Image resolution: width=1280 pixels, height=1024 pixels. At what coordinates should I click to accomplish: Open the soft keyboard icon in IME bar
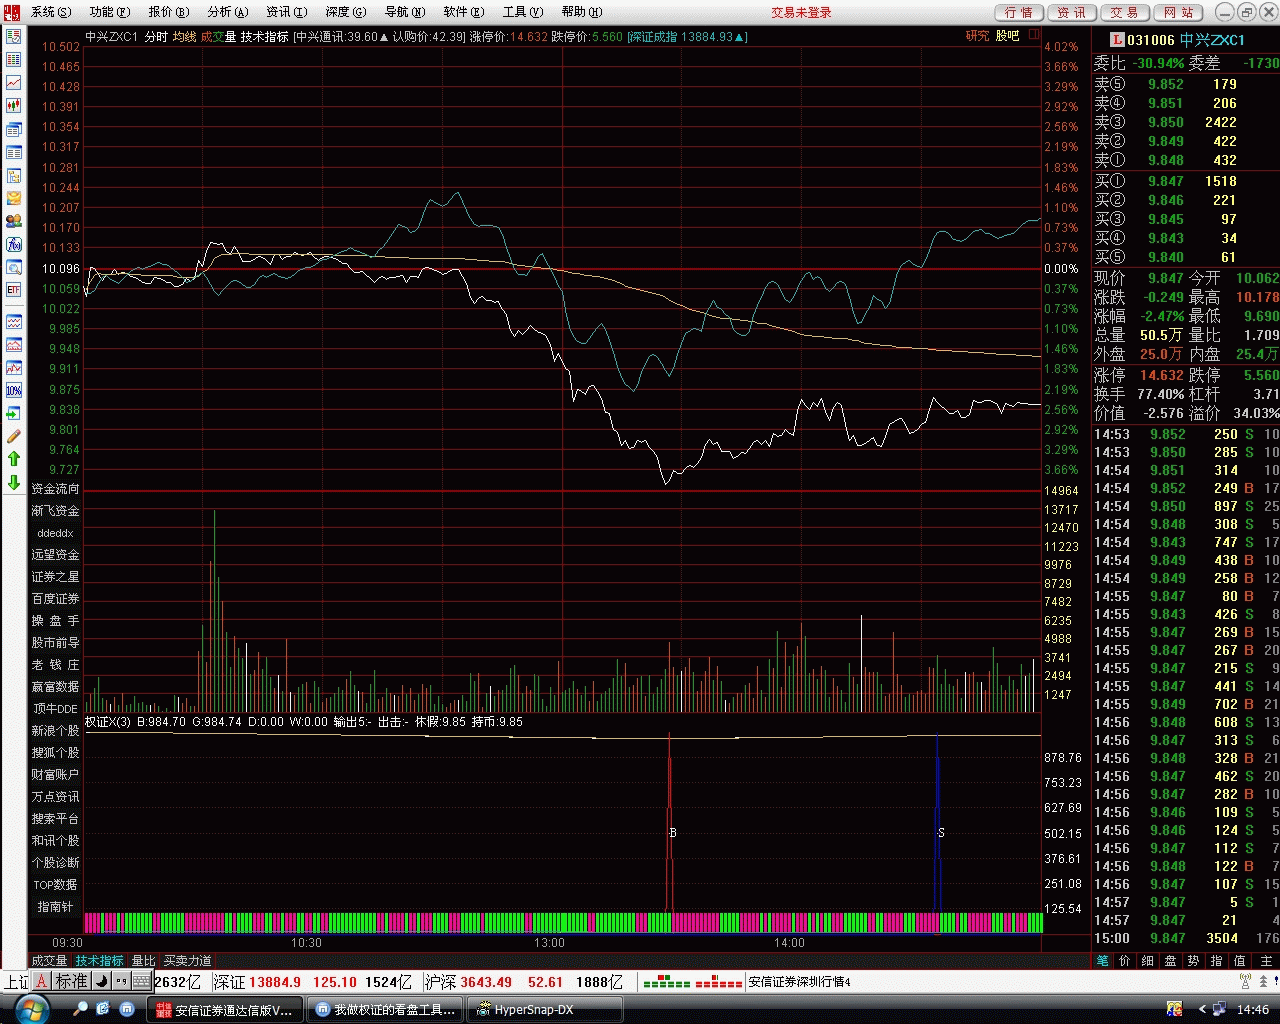coord(141,981)
